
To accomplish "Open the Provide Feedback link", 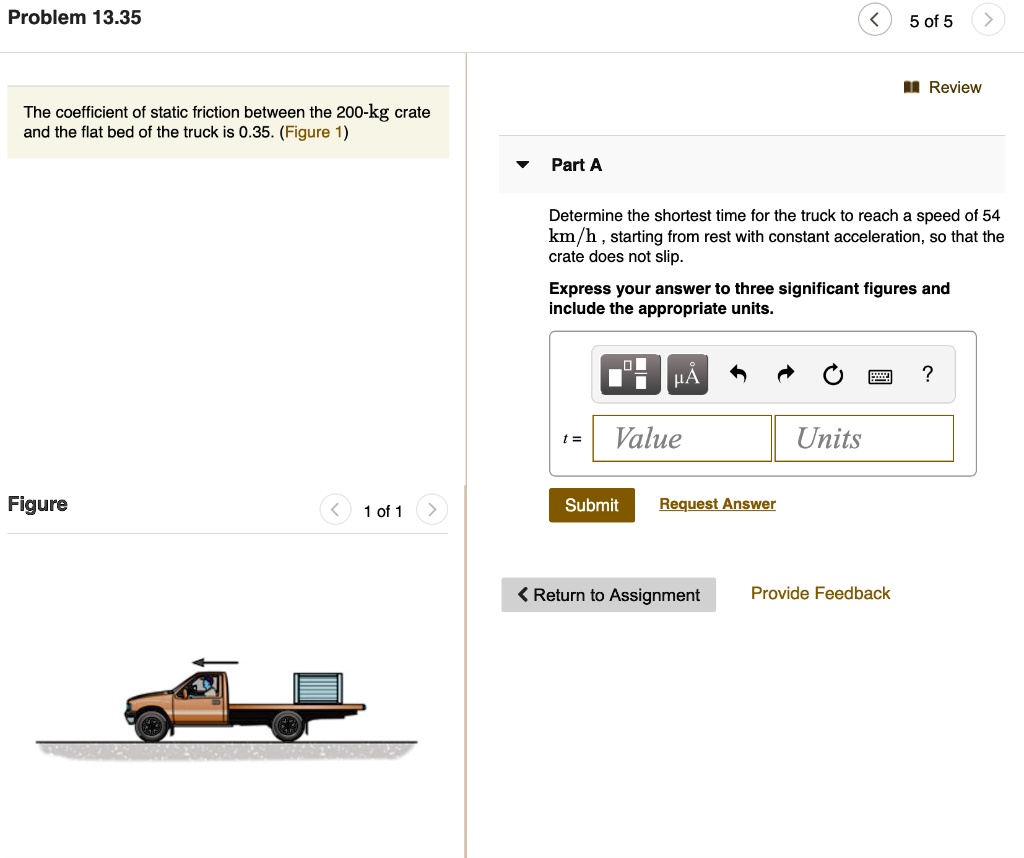I will coord(820,593).
